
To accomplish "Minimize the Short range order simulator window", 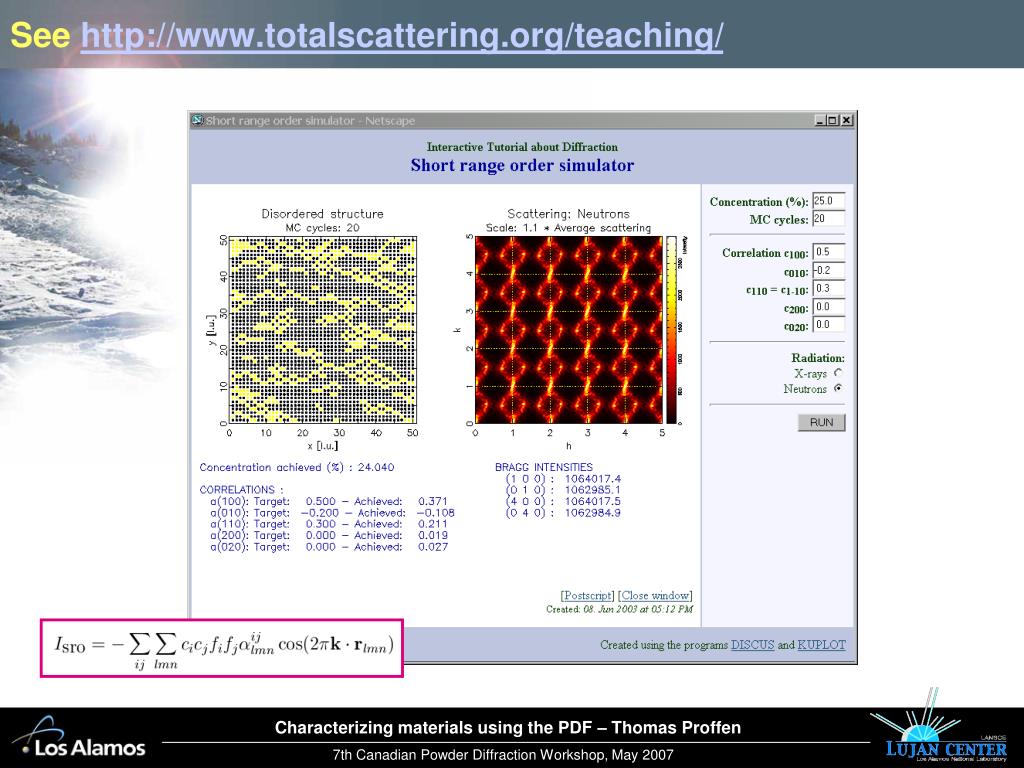I will point(820,120).
